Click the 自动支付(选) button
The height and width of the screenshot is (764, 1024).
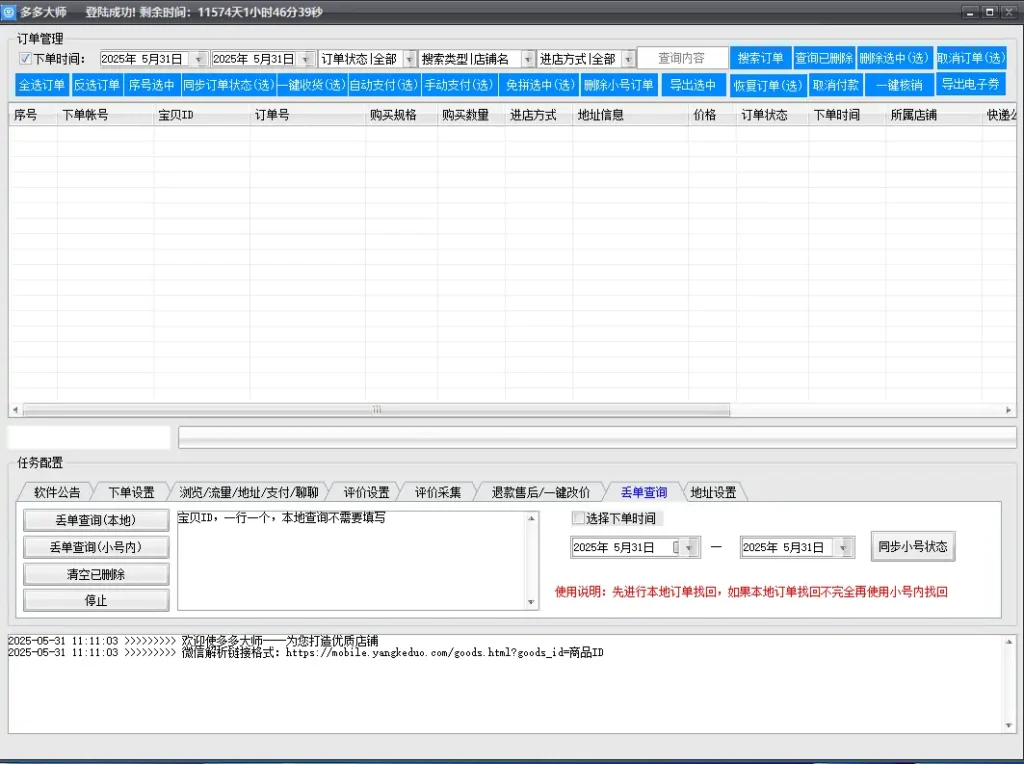pos(384,85)
